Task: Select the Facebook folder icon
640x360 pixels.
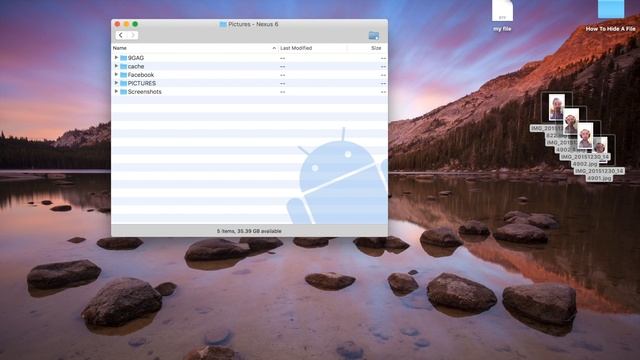Action: pyautogui.click(x=123, y=75)
